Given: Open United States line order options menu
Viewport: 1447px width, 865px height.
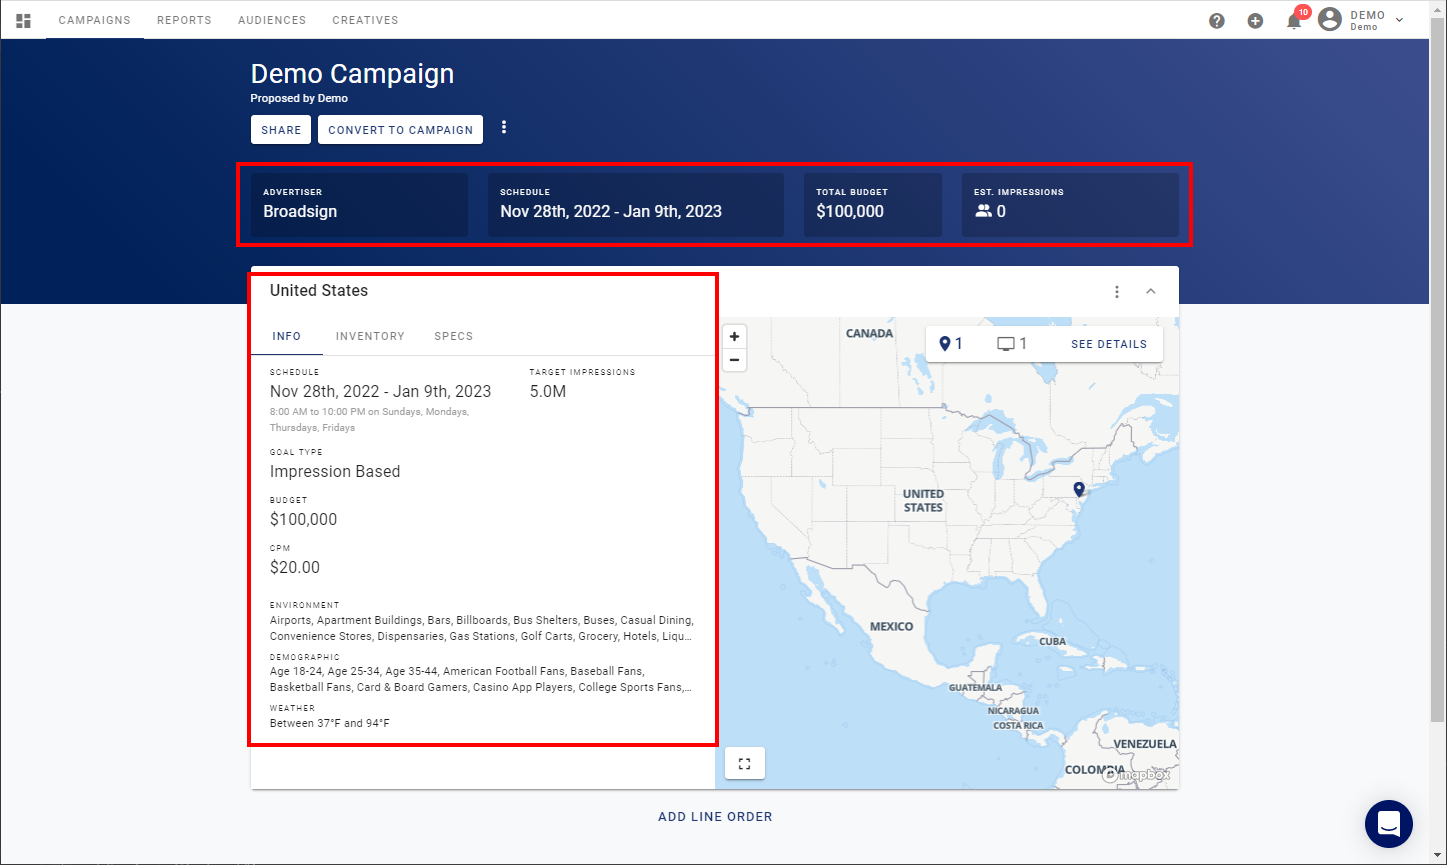Looking at the screenshot, I should (1117, 292).
